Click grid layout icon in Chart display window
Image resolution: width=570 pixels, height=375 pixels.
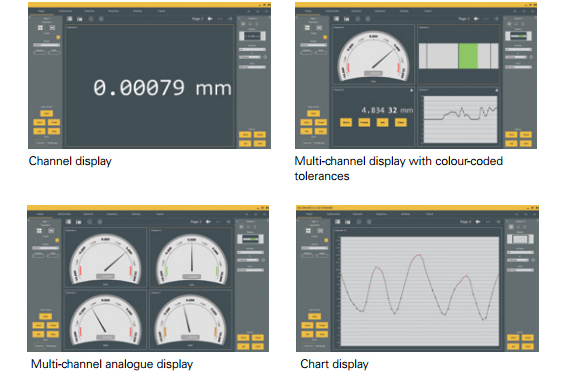(x=308, y=231)
